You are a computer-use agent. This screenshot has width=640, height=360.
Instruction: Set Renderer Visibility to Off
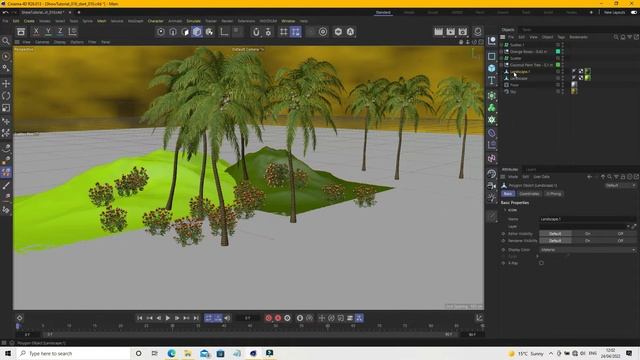tap(620, 241)
